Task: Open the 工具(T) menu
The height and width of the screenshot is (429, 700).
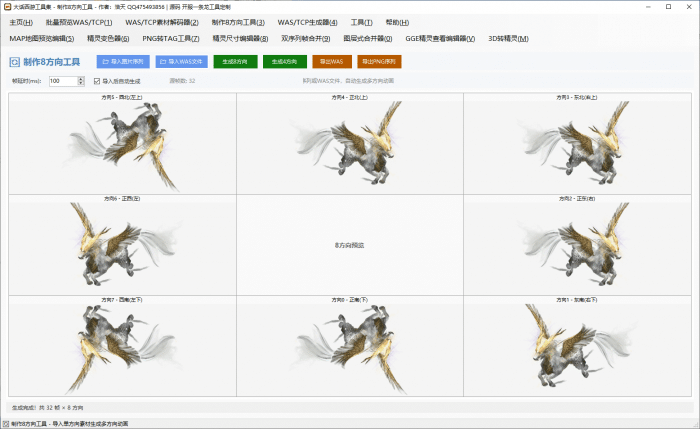Action: pyautogui.click(x=361, y=22)
